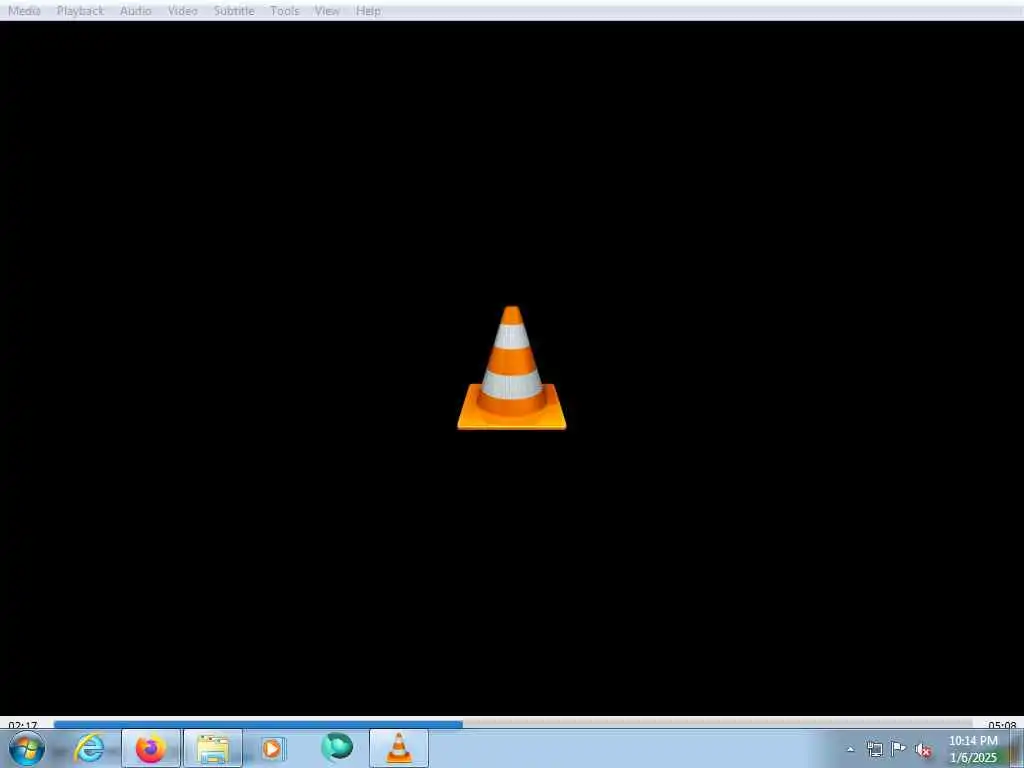Select the VLC taskbar button
The image size is (1024, 768).
tap(399, 748)
